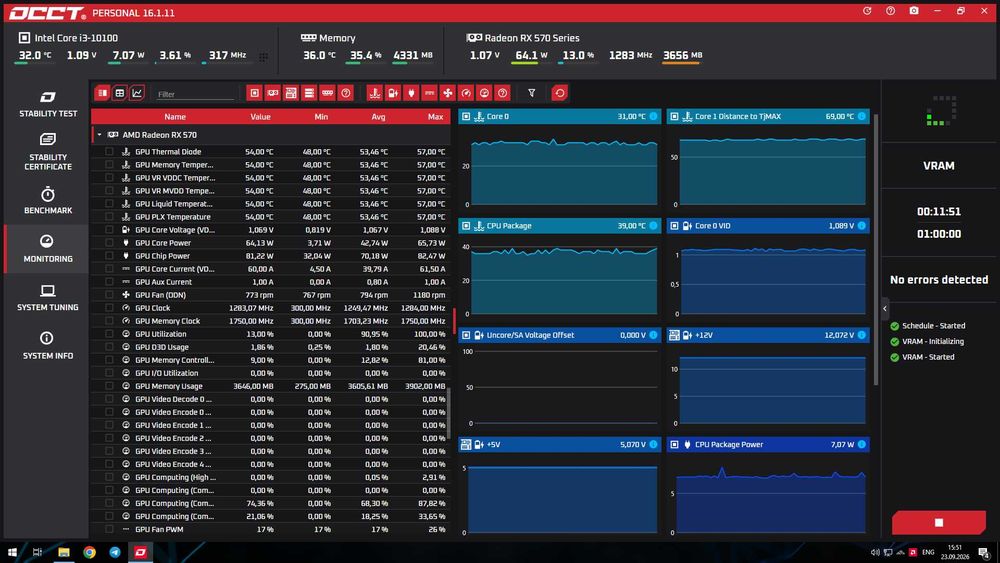
Task: Toggle the CPU header details grid icon
Action: tap(263, 57)
